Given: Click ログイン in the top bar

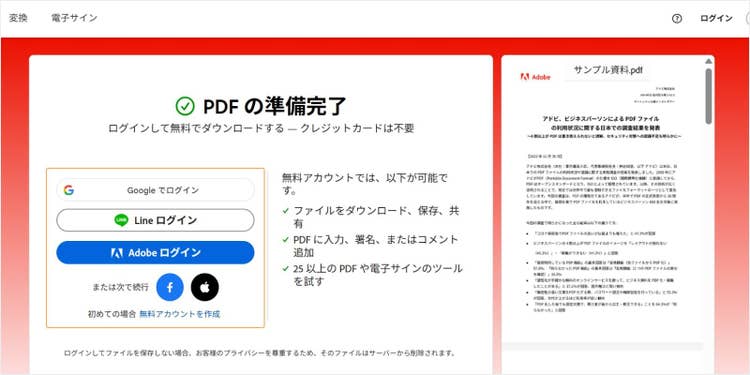Looking at the screenshot, I should point(716,18).
